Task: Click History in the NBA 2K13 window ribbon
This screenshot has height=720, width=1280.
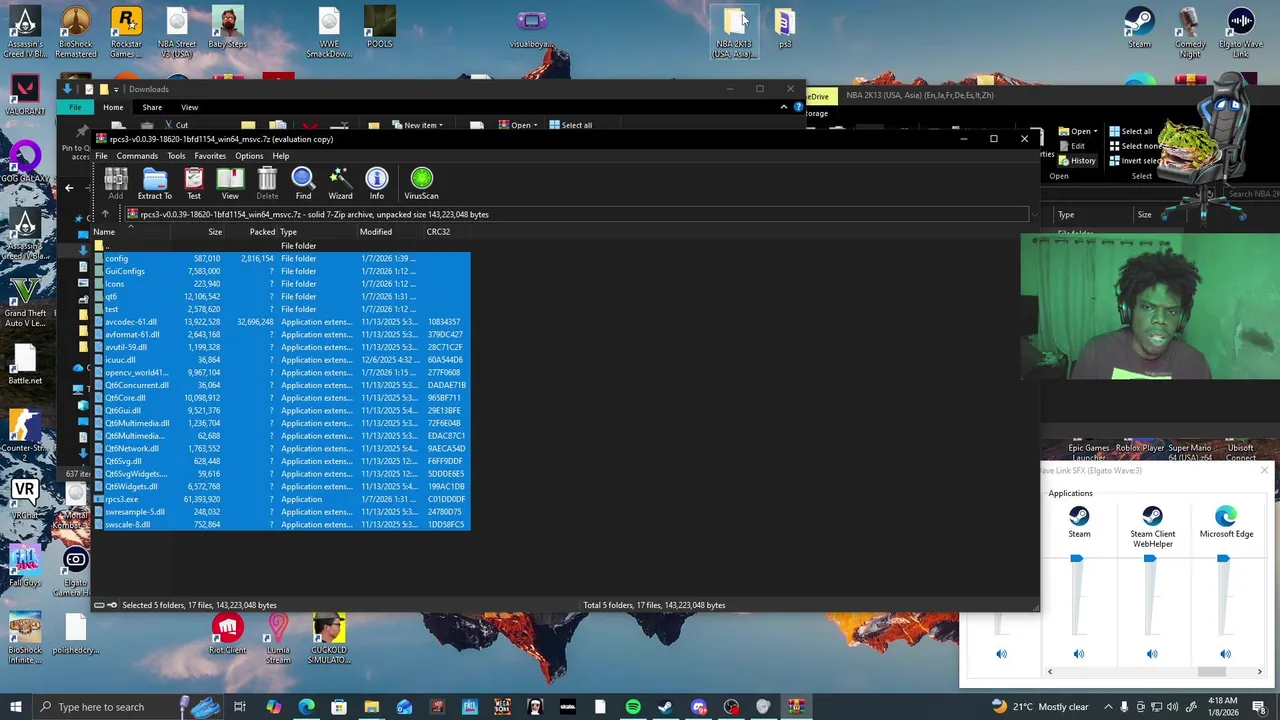Action: [x=1077, y=161]
